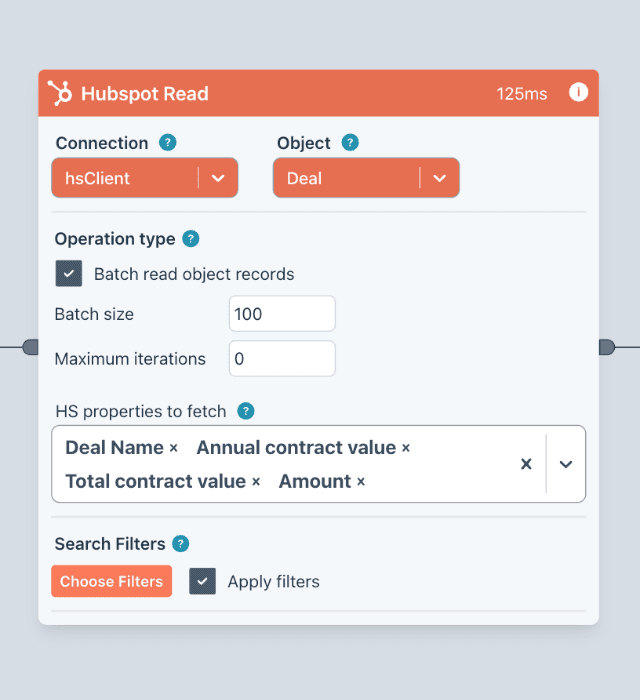Remove the Amount property tag
The width and height of the screenshot is (640, 700).
361,482
